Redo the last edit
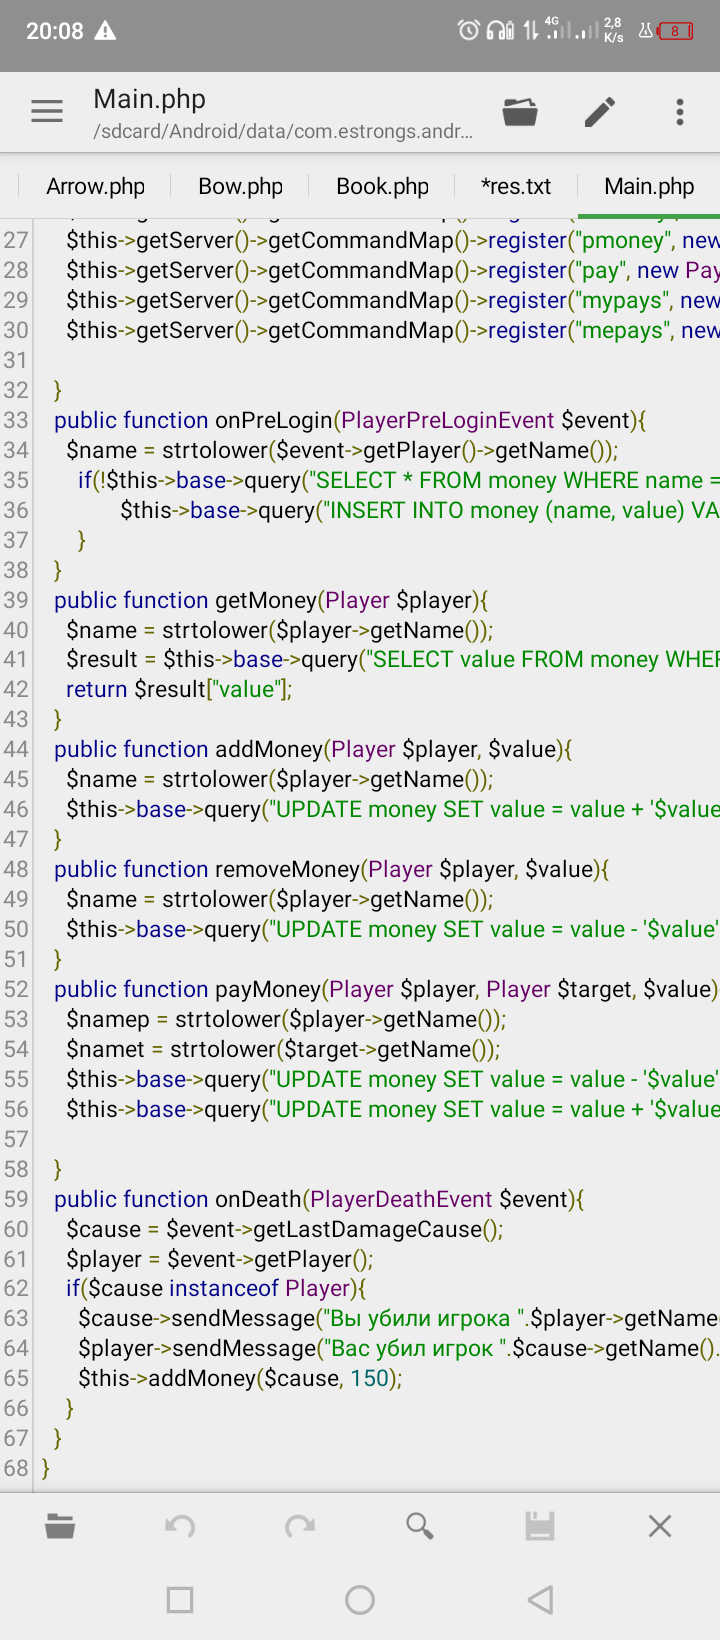Image resolution: width=720 pixels, height=1640 pixels. 300,1526
